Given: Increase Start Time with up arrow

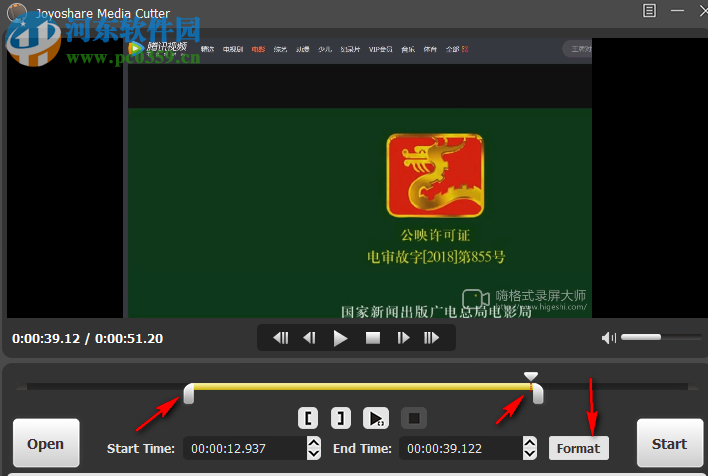Looking at the screenshot, I should tap(314, 442).
